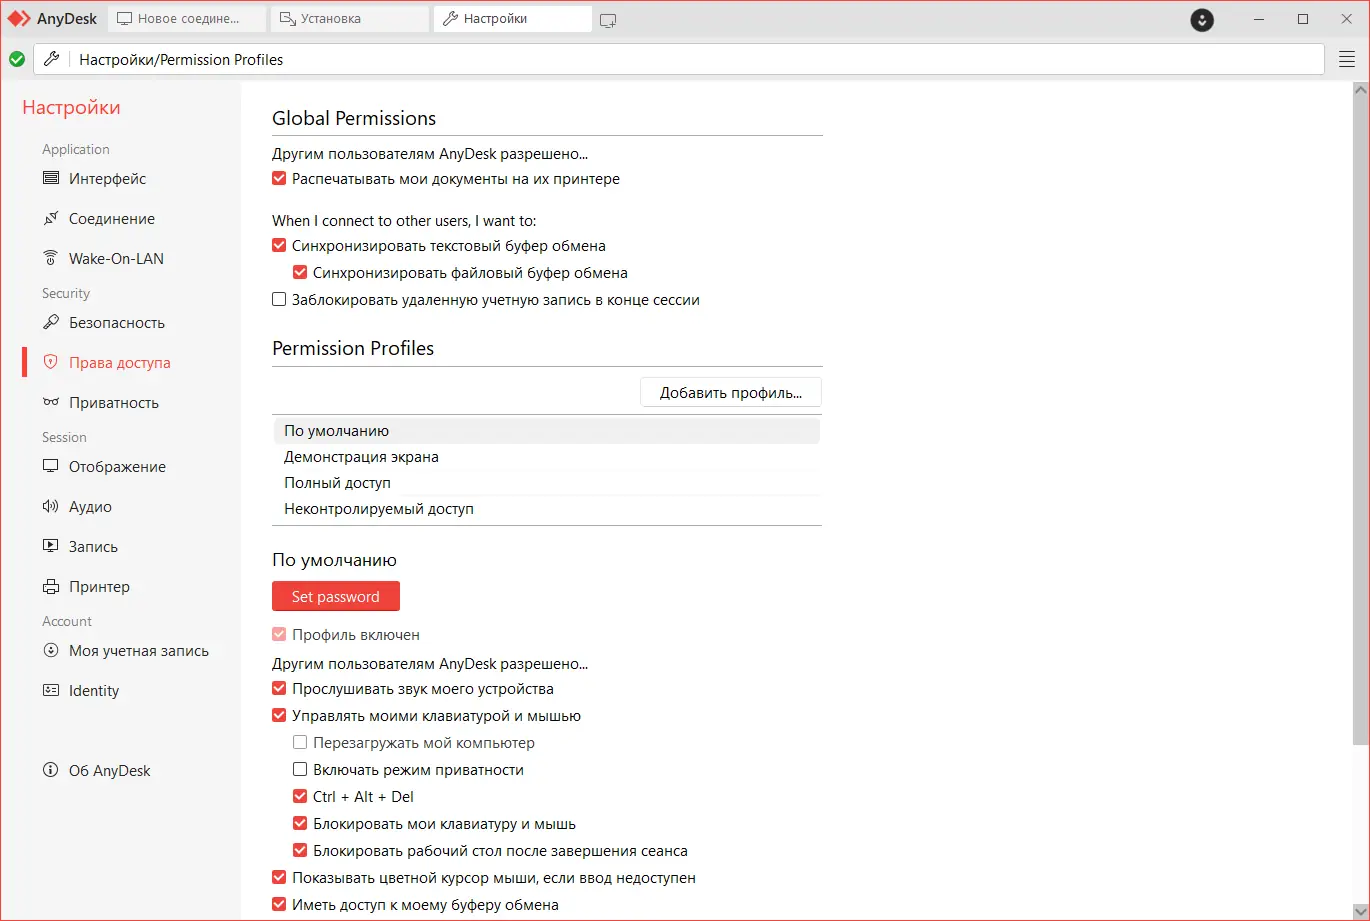Open the hamburger main menu
This screenshot has height=921, width=1370.
tap(1346, 59)
